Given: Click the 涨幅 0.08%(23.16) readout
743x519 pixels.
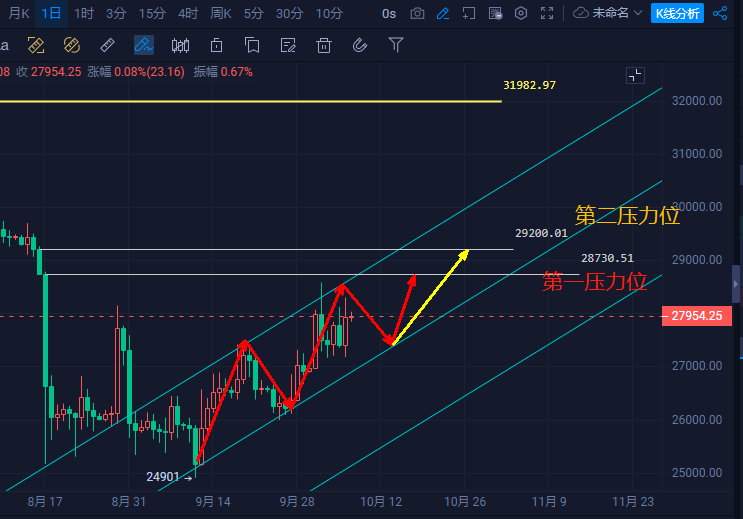Looking at the screenshot, I should coord(136,72).
